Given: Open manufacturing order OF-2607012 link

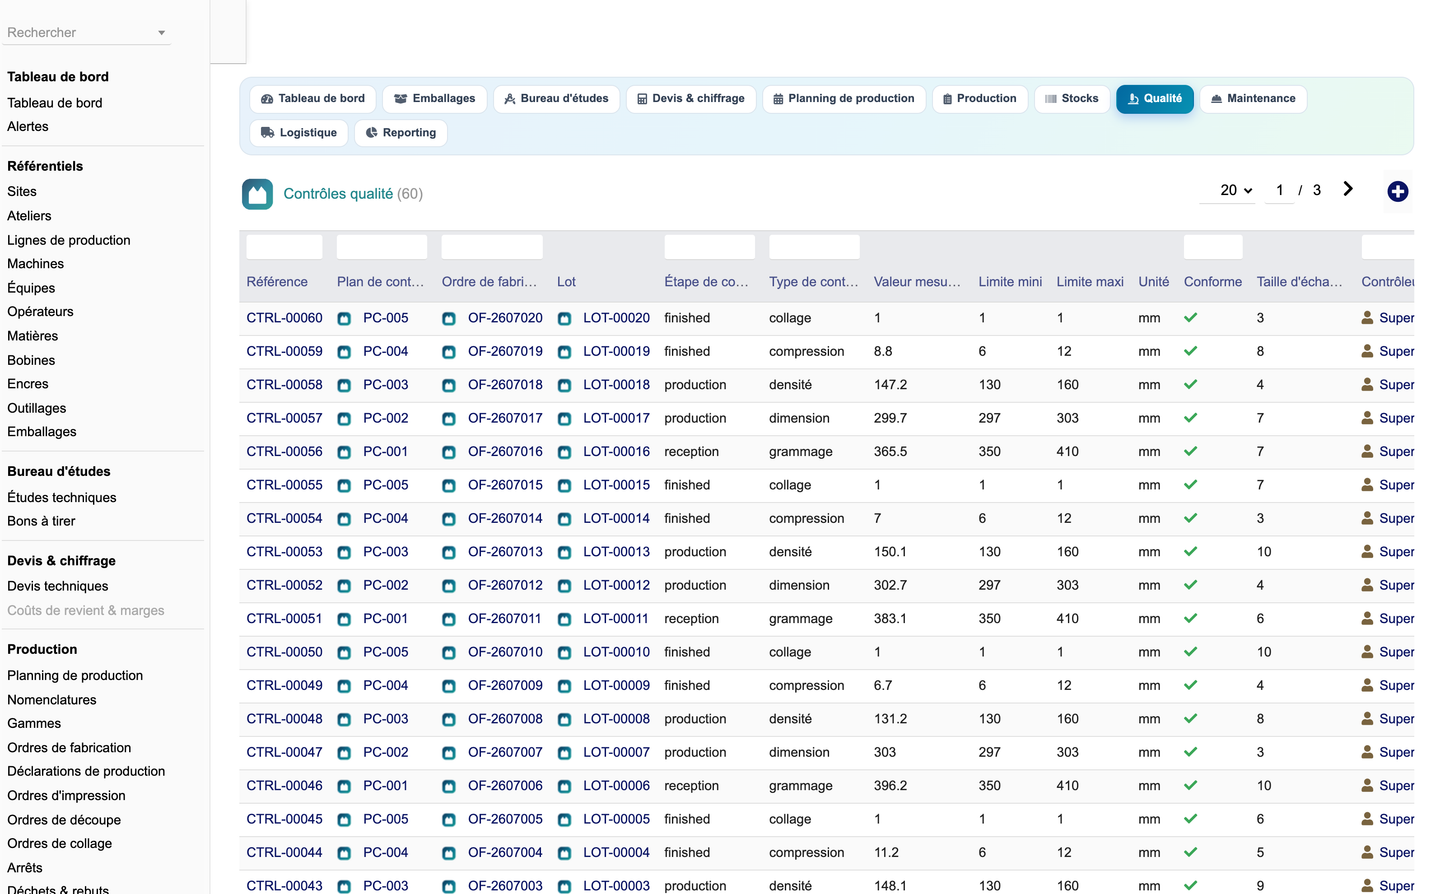Looking at the screenshot, I should 505,585.
